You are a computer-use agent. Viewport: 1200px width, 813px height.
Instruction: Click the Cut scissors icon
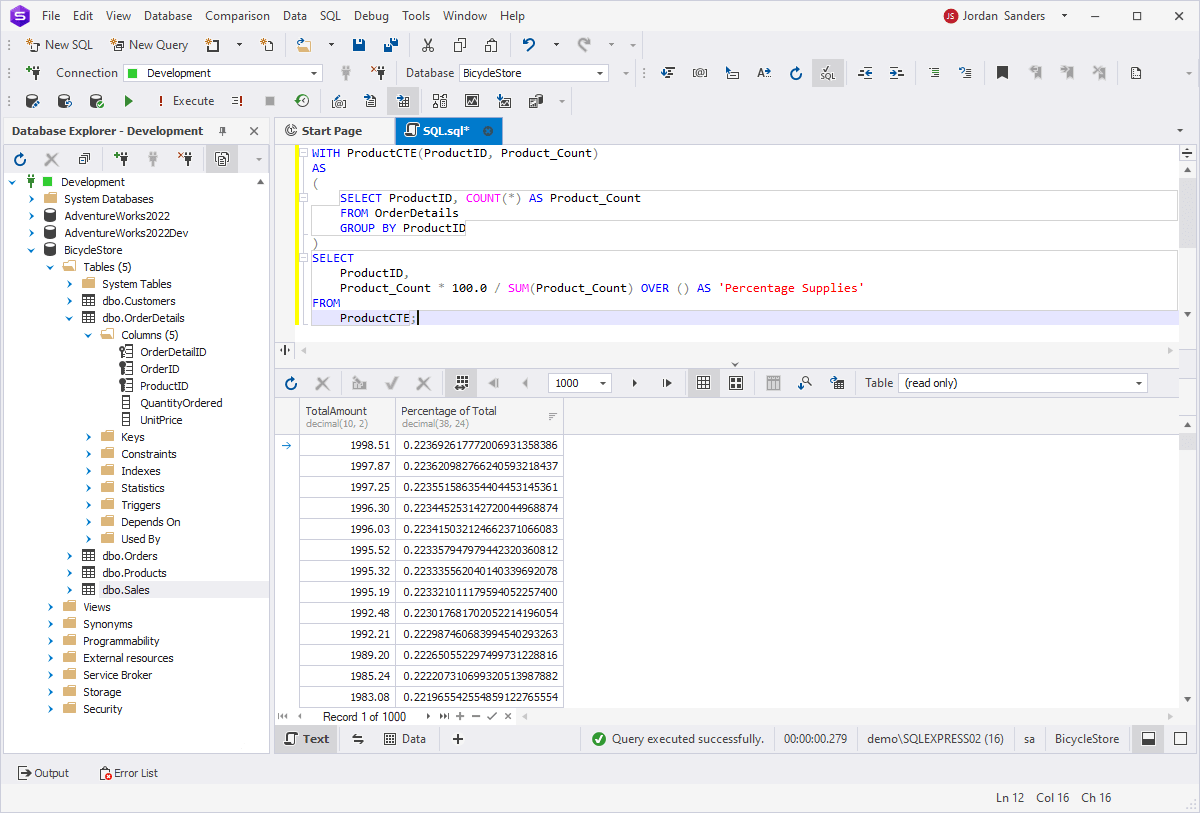(x=428, y=45)
